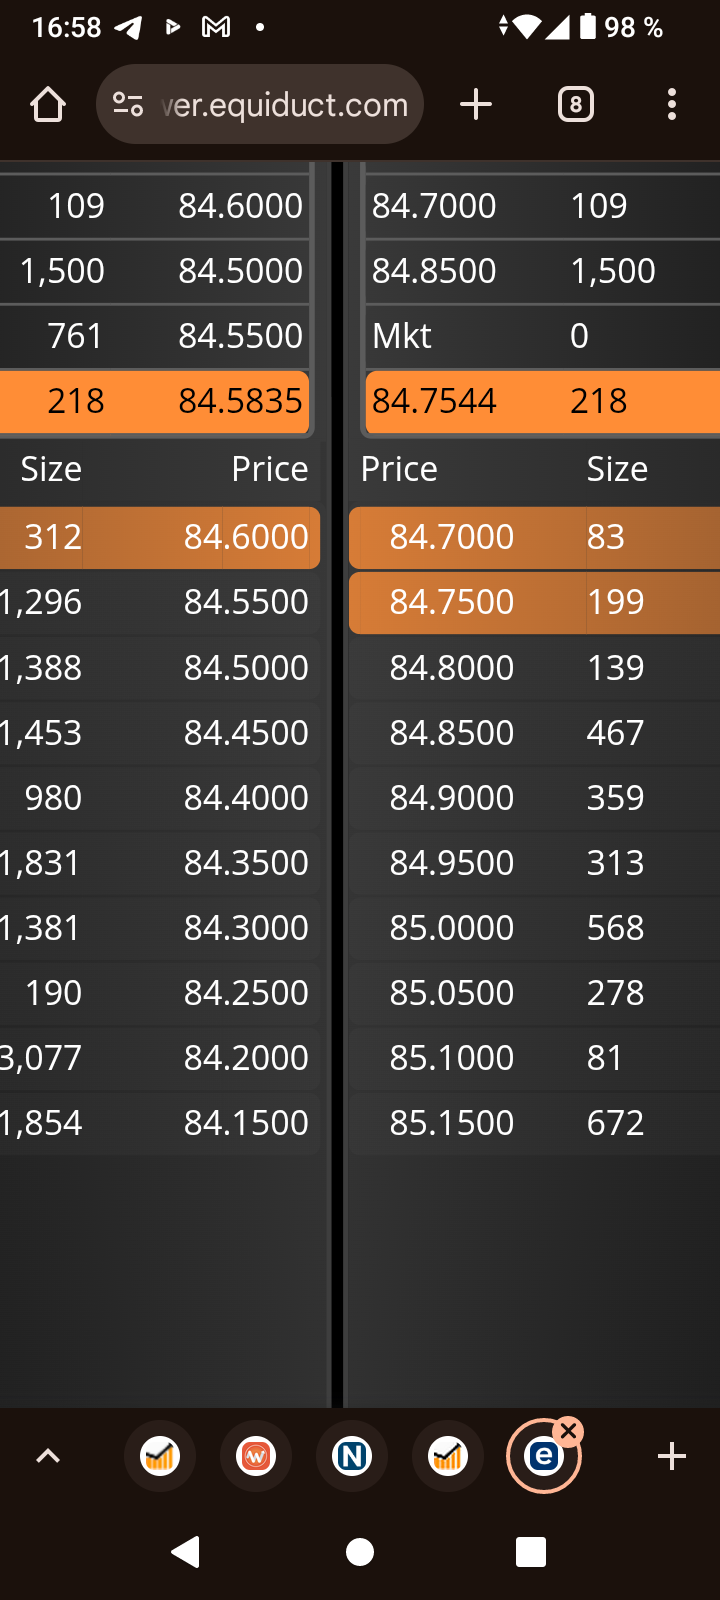Select the orange 84.7544 ask row

(x=543, y=401)
